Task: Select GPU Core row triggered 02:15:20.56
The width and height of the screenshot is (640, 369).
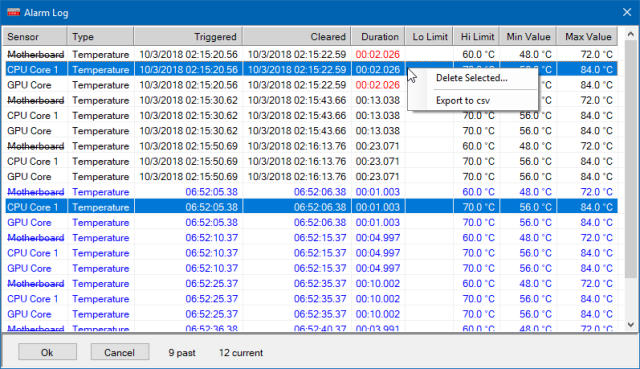Action: (311, 85)
